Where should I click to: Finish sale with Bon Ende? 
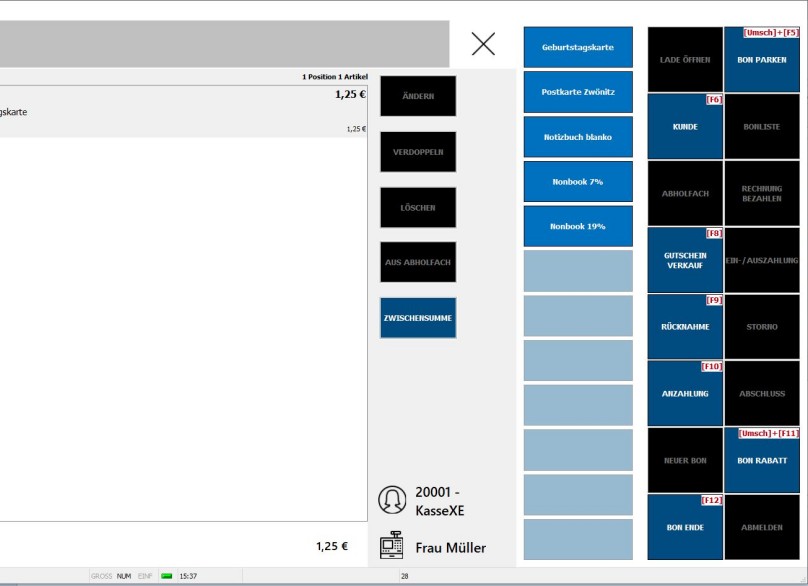click(685, 527)
